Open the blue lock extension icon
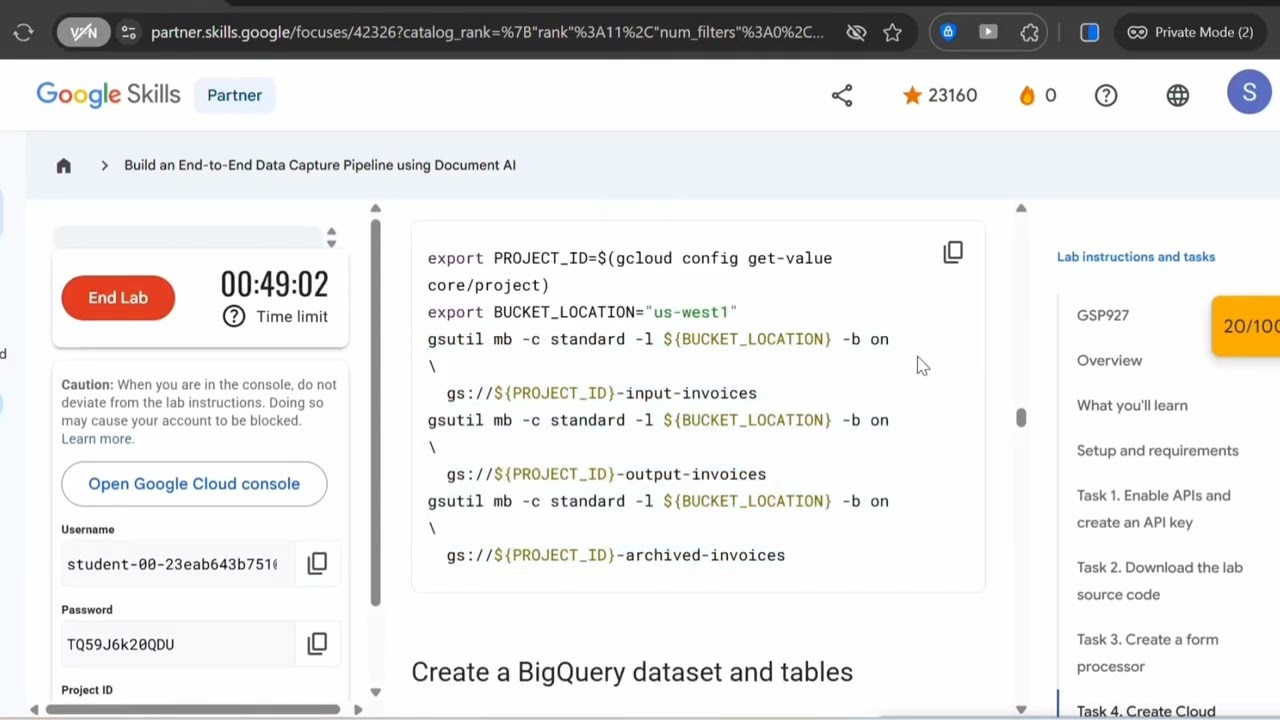 [x=948, y=32]
